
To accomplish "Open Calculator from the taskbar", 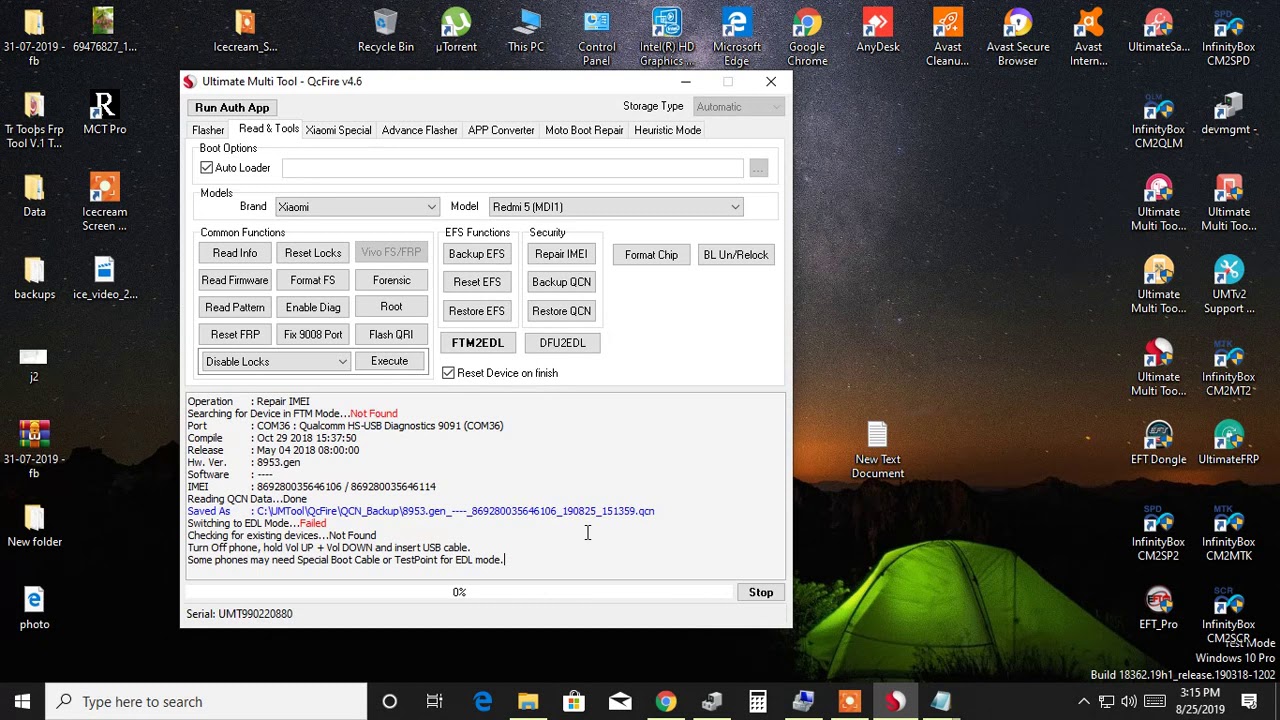I will coord(758,701).
